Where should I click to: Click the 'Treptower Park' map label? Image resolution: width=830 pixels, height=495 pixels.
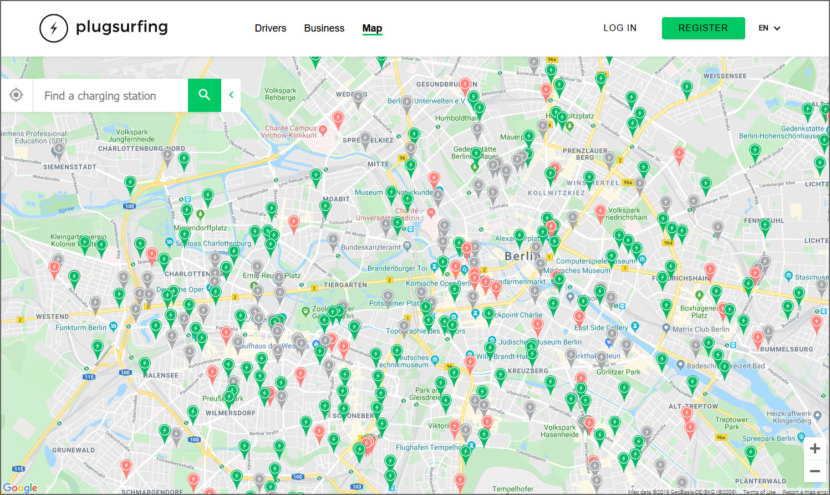click(732, 422)
